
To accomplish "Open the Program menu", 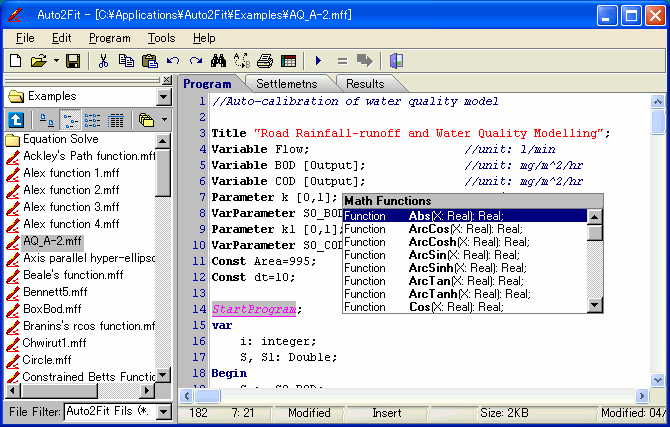I will pos(109,38).
